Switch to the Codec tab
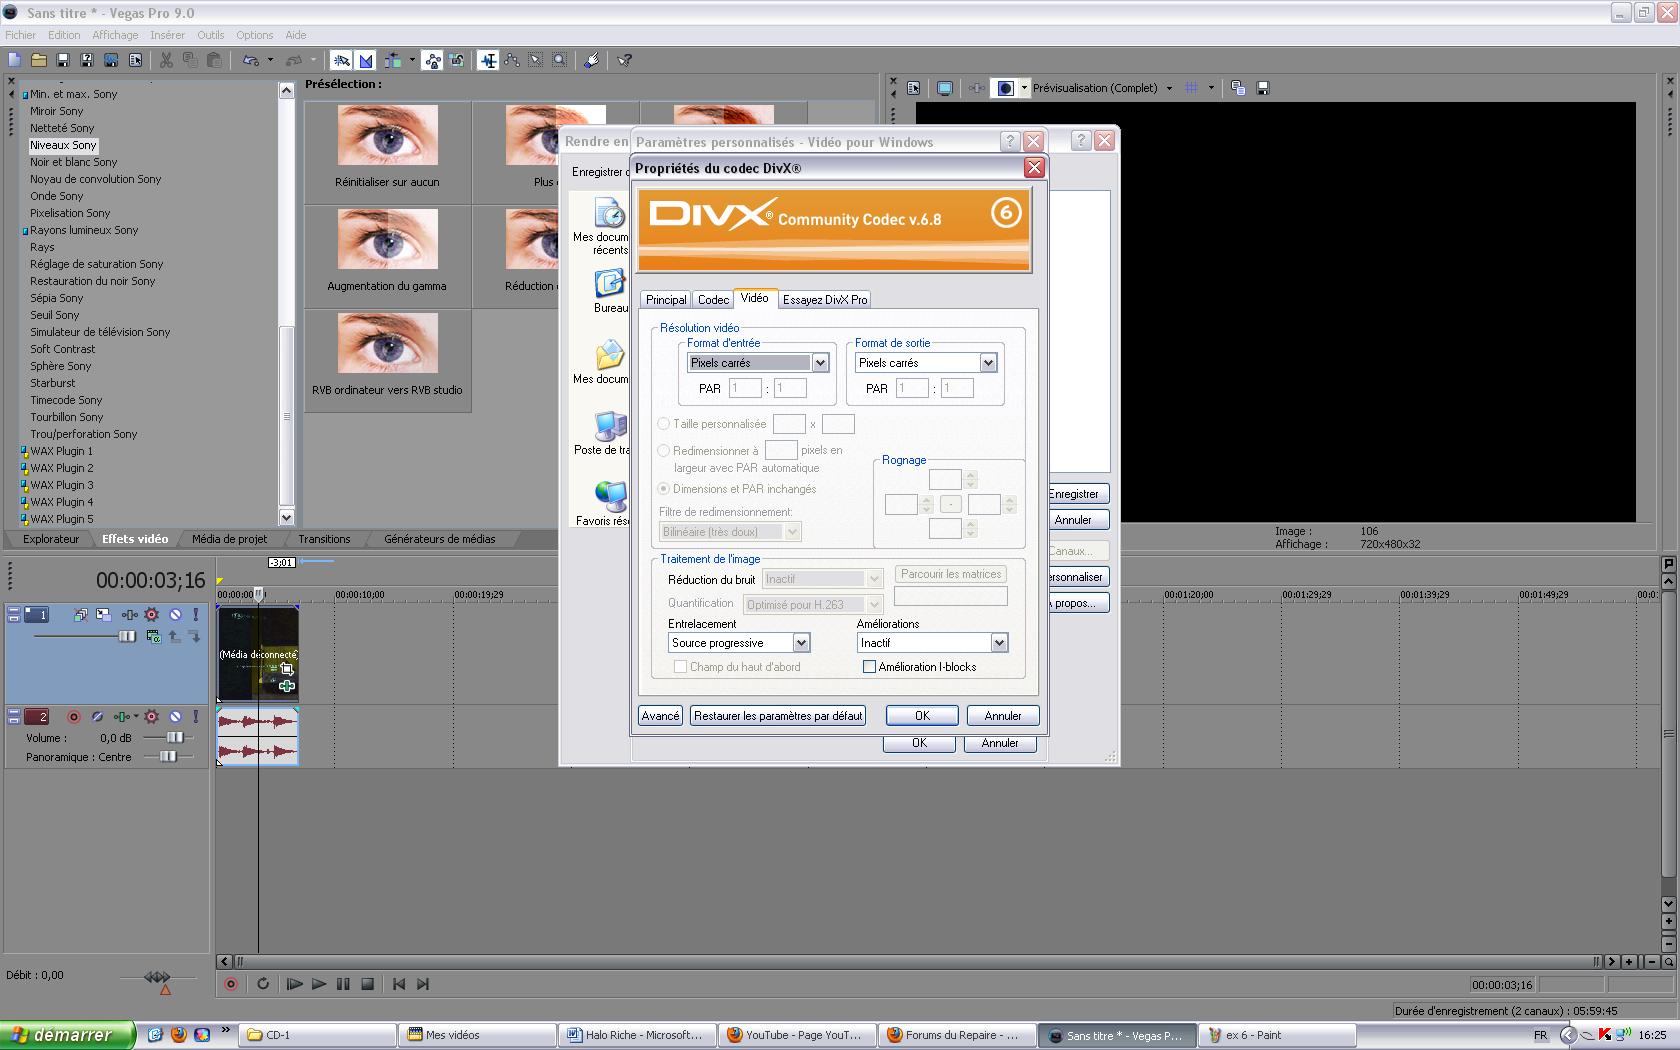The image size is (1680, 1050). click(713, 300)
